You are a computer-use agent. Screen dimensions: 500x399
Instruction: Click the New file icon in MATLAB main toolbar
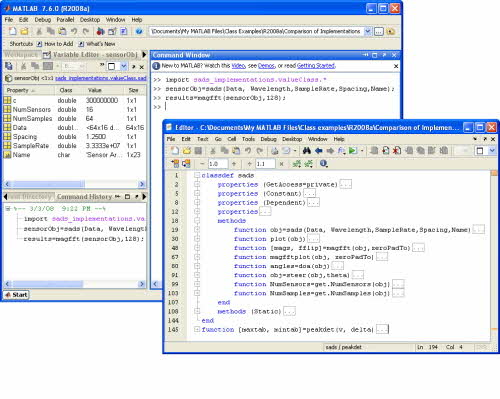[13, 31]
